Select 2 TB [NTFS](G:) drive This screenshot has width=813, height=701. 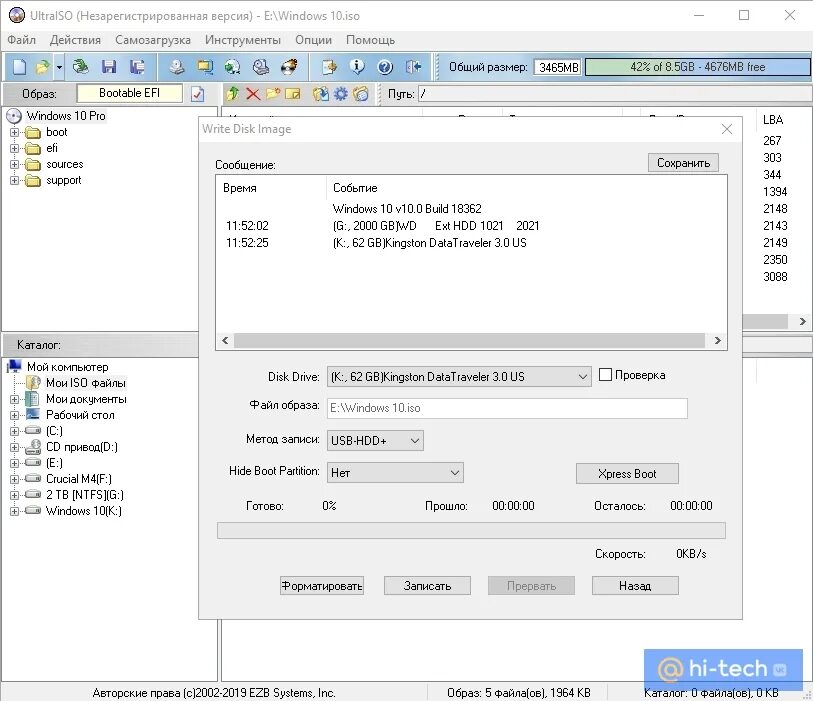(x=85, y=495)
